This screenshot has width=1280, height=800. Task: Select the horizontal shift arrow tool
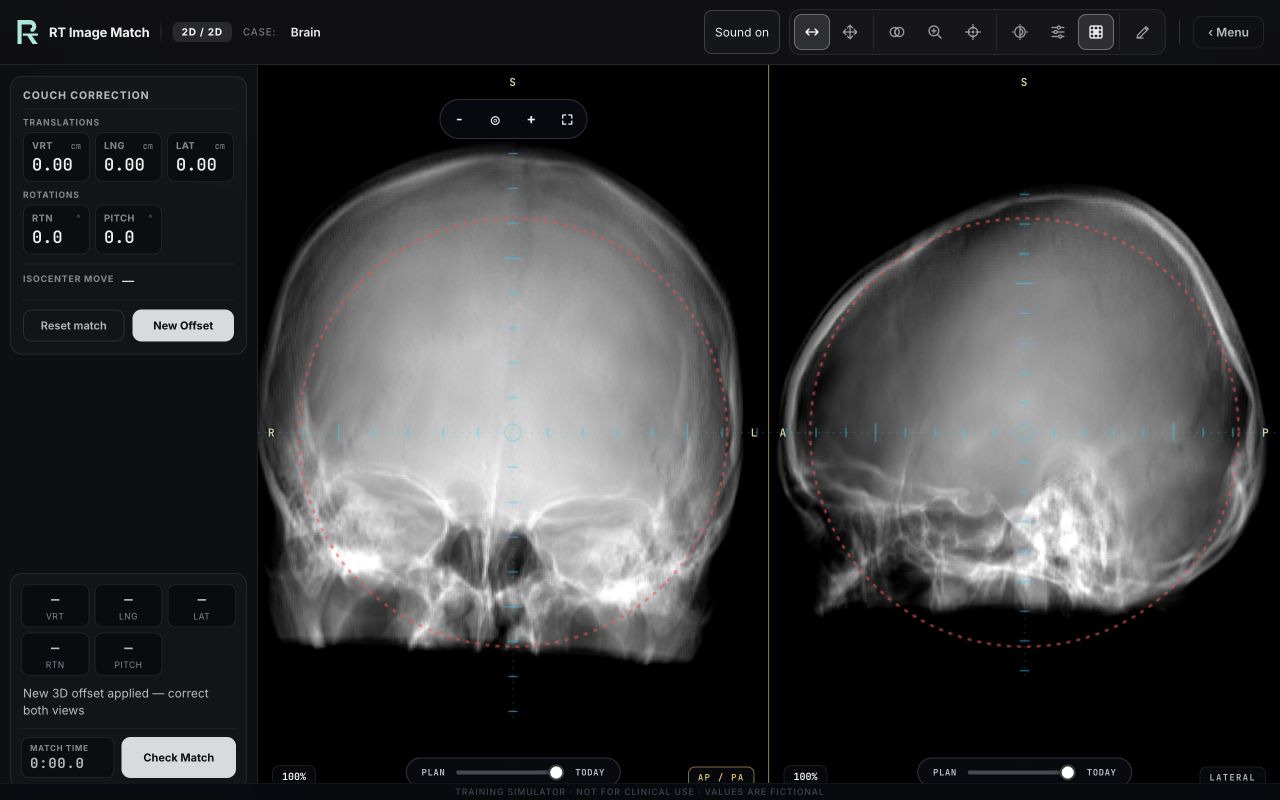(812, 32)
